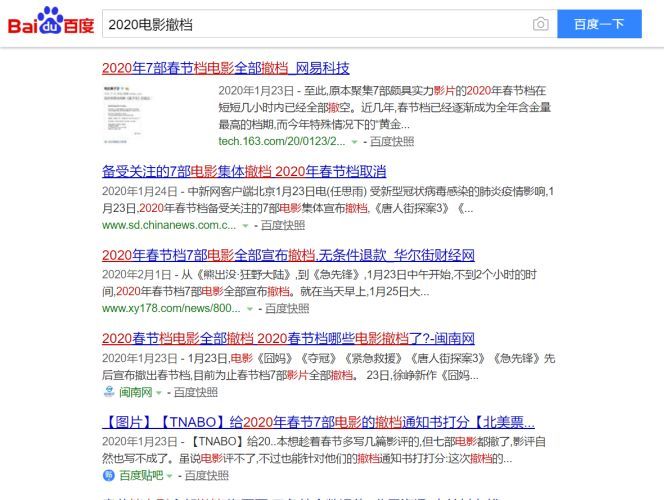Open 百度快照 for xy178.com result
The image size is (664, 500).
click(x=287, y=309)
